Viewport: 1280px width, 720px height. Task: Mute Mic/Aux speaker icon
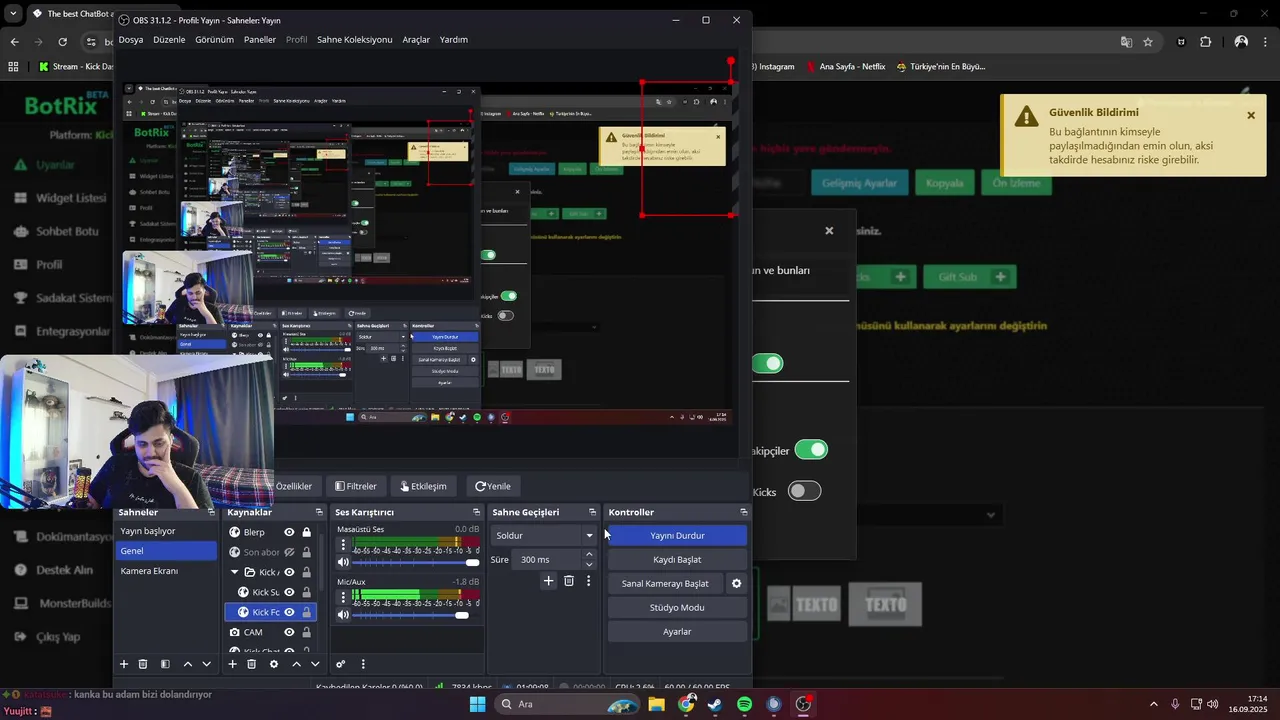tap(343, 615)
